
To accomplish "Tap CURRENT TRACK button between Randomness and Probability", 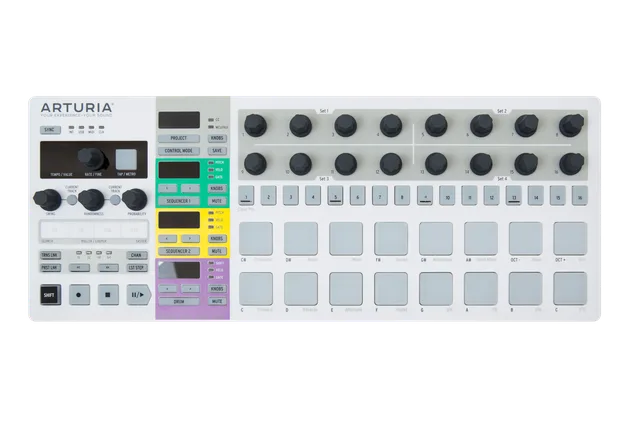I will click(x=115, y=200).
